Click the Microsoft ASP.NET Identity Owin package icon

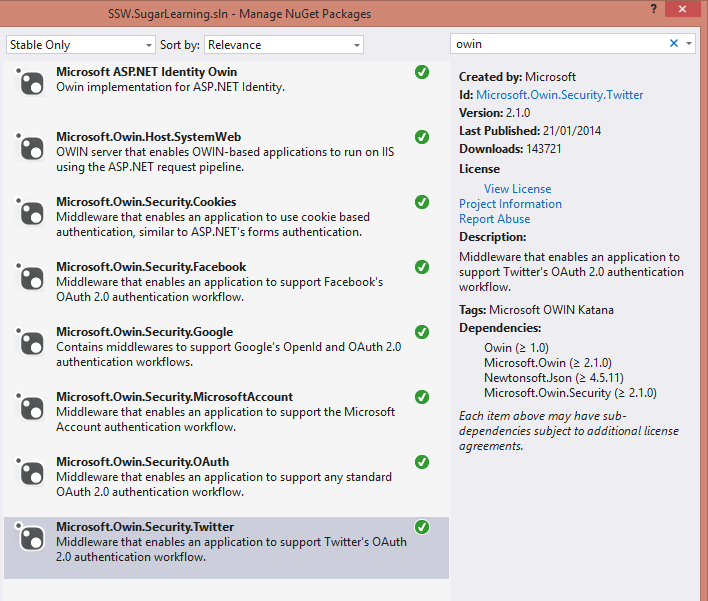(x=32, y=83)
